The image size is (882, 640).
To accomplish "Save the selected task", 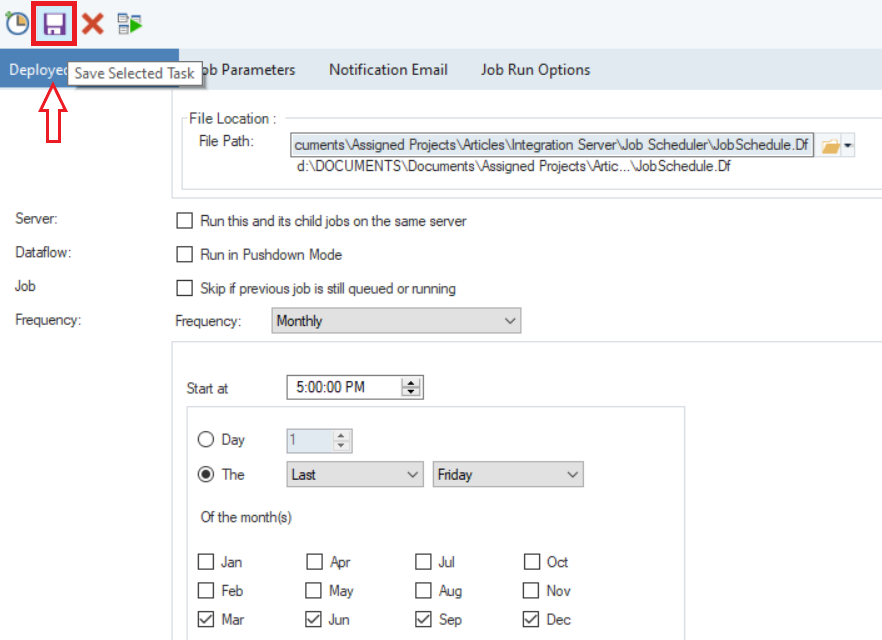I will click(x=55, y=23).
